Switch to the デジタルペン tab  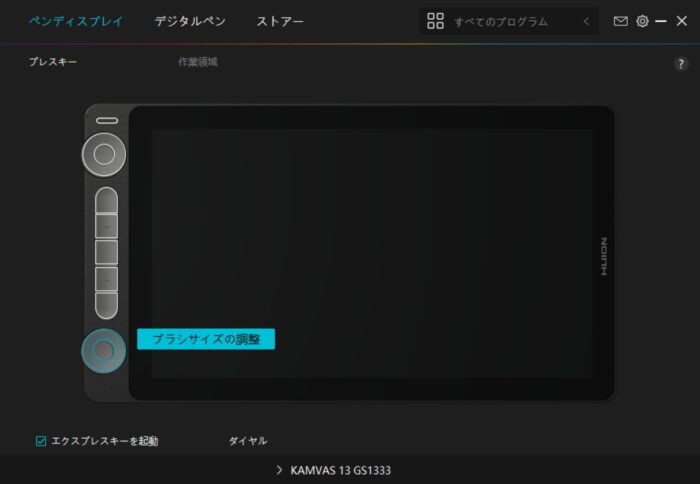point(190,21)
